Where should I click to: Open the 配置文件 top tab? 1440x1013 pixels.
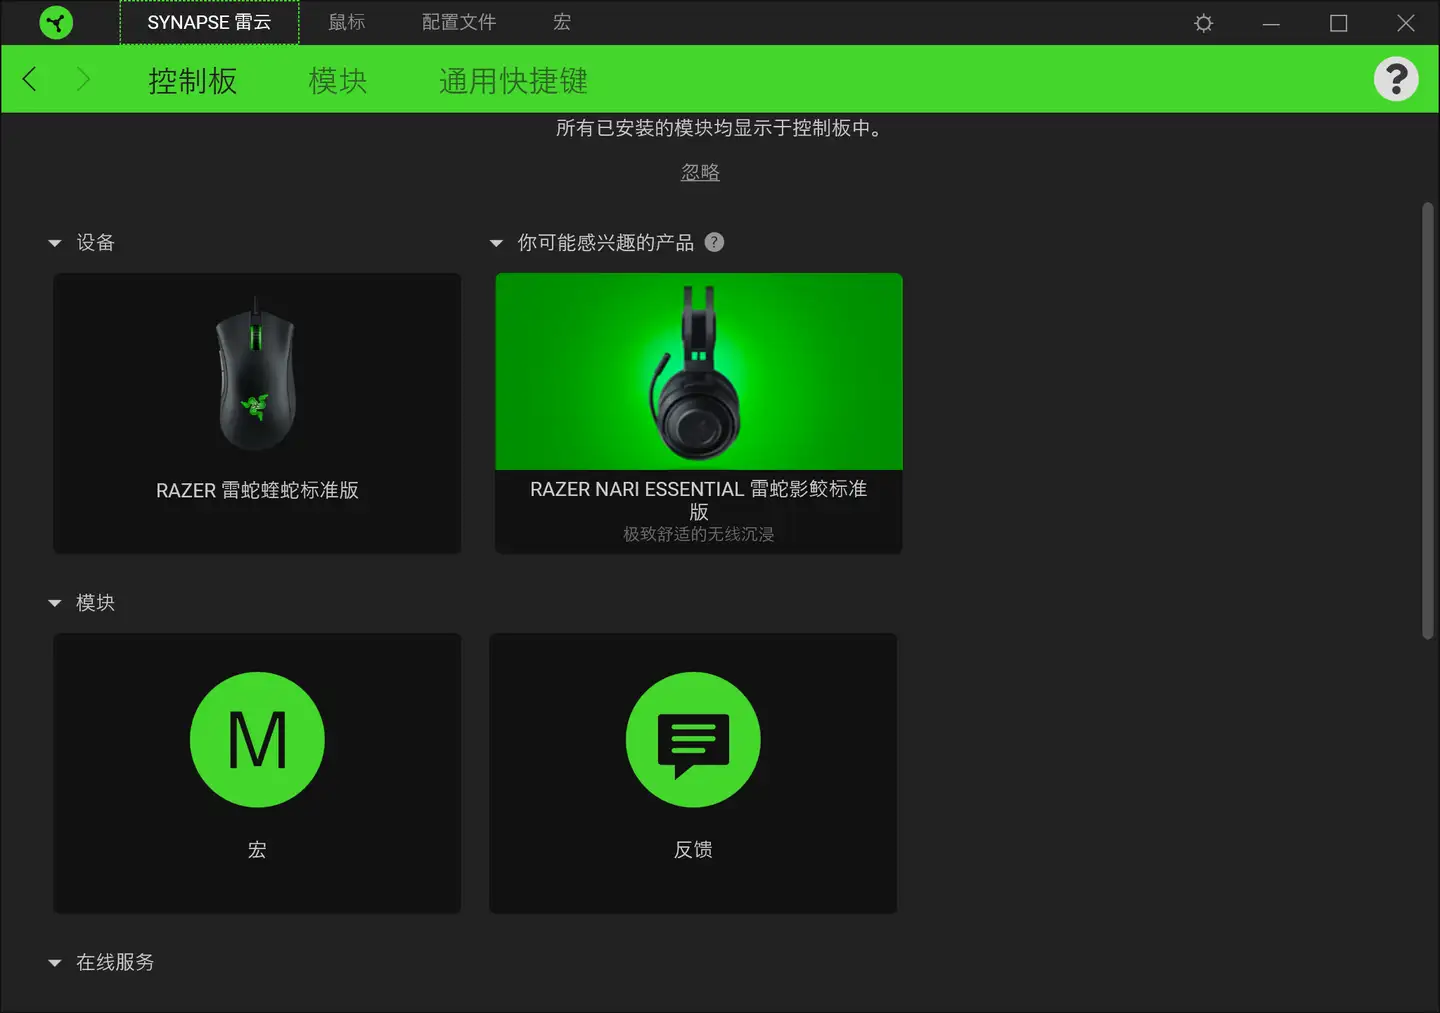pyautogui.click(x=459, y=22)
